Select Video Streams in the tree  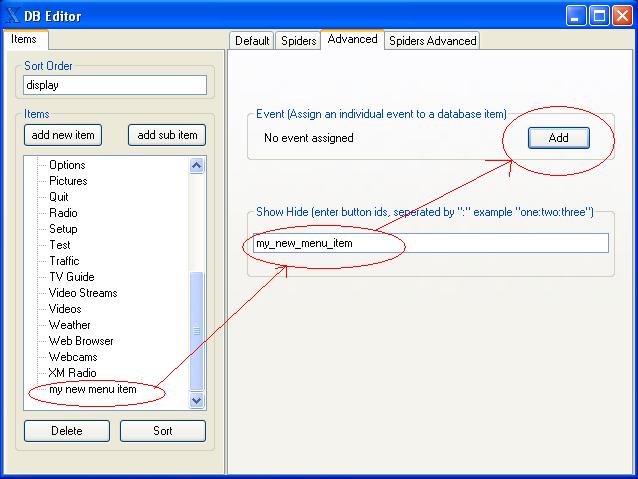[x=83, y=293]
